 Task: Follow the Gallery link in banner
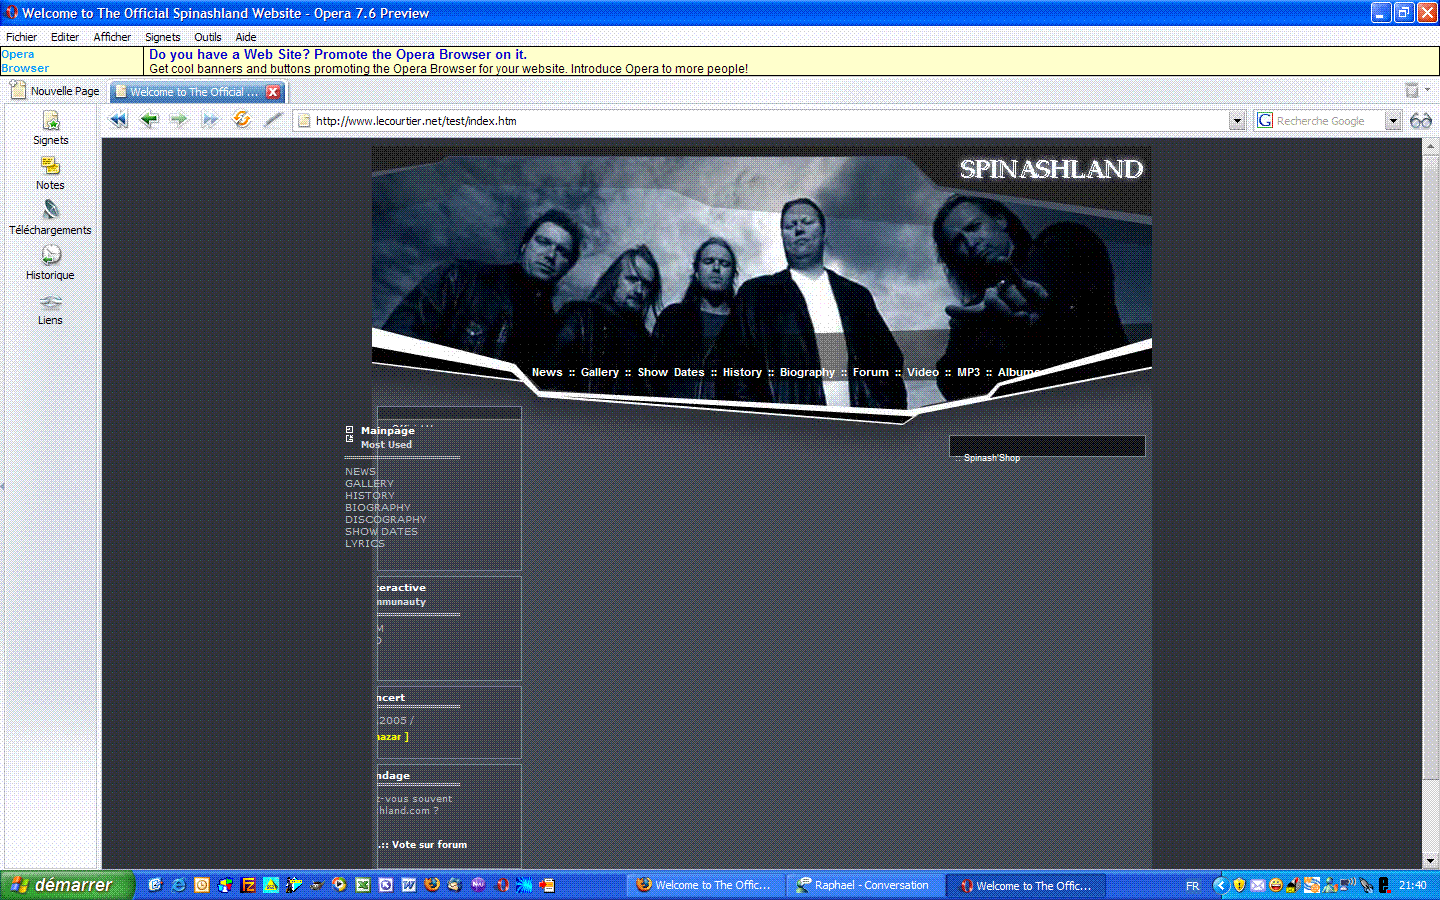tap(599, 372)
